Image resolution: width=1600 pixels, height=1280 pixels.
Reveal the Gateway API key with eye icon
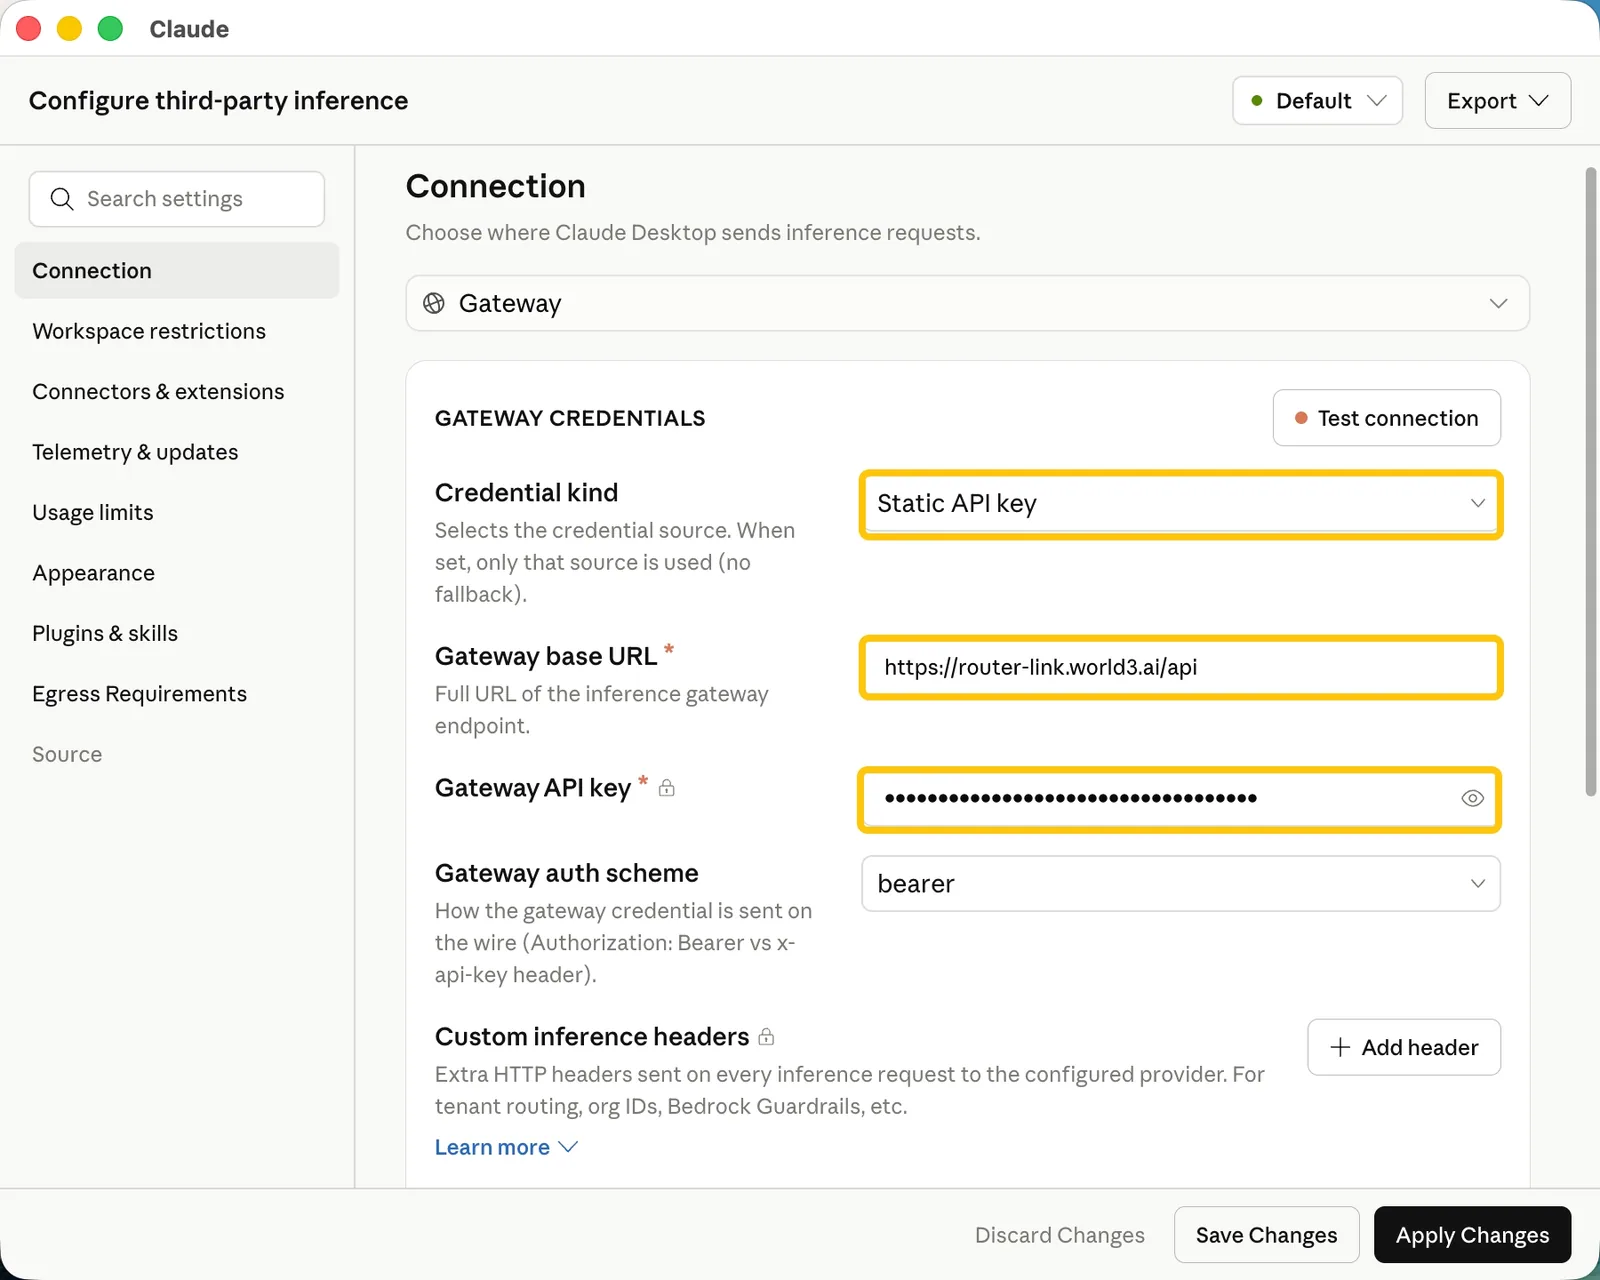(1472, 798)
